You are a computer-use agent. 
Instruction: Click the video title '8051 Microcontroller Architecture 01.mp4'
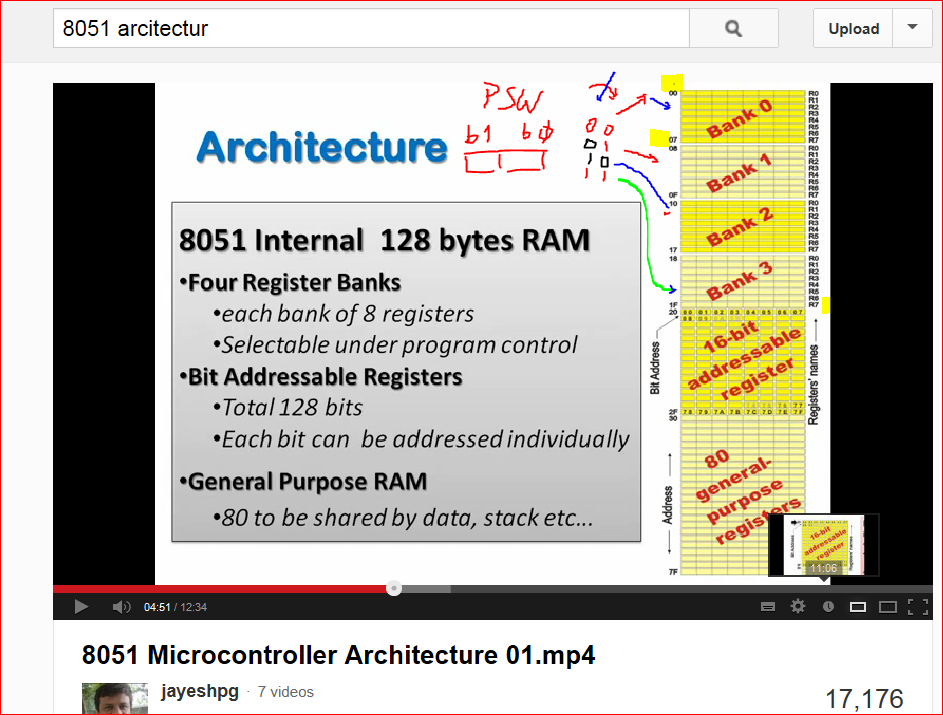pos(339,655)
